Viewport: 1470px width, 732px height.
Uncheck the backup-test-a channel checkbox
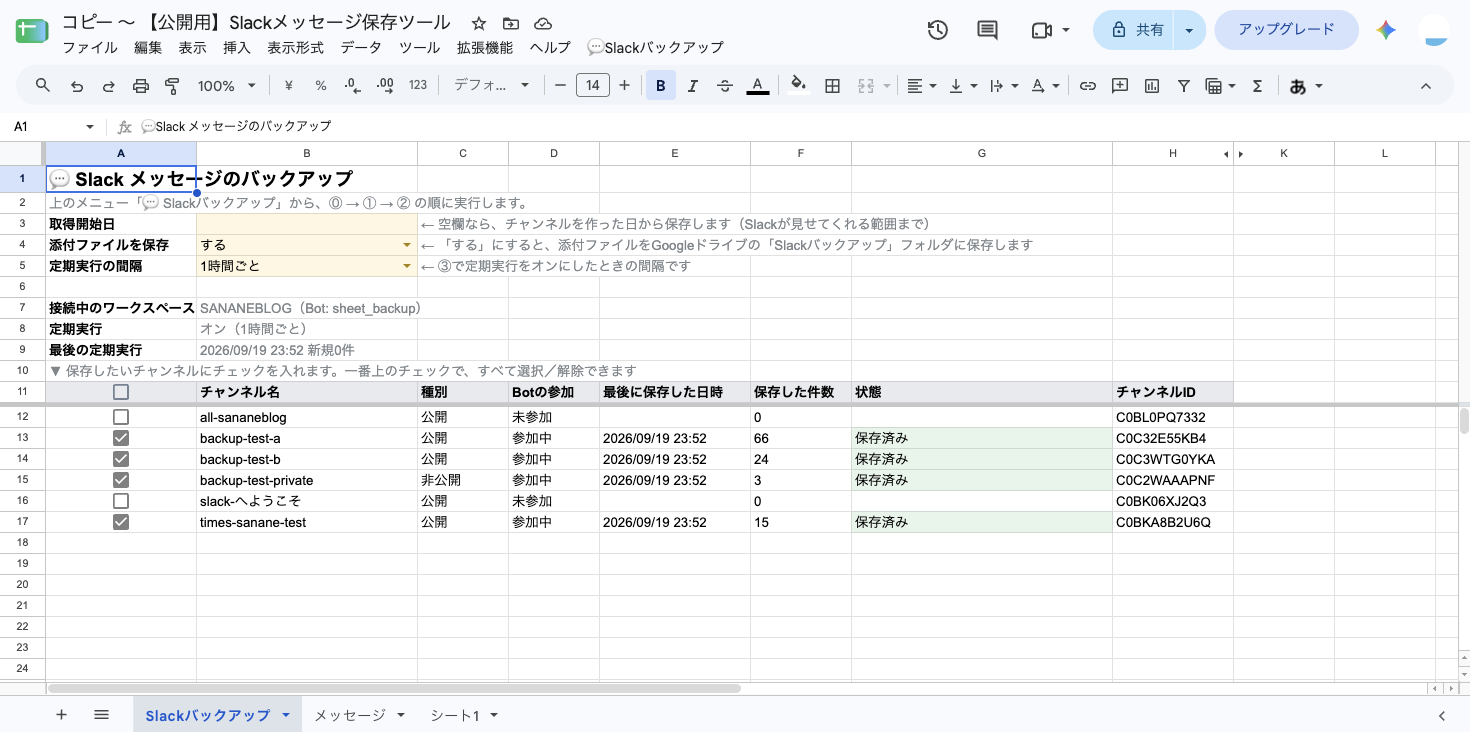[121, 438]
